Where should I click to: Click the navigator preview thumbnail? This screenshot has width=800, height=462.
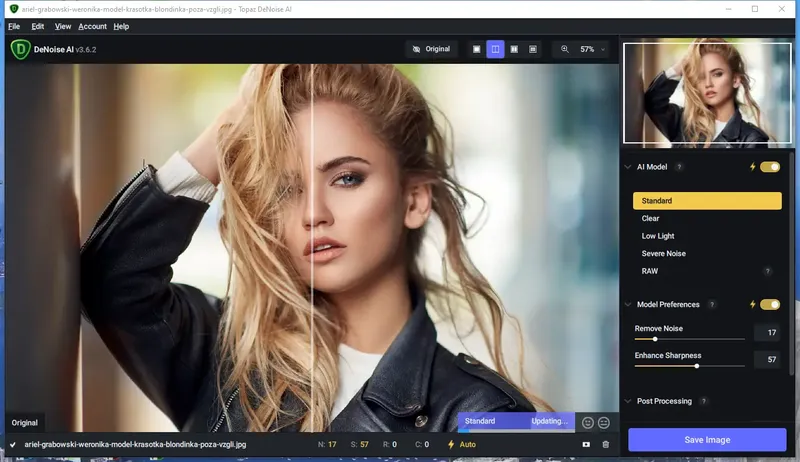coord(707,92)
